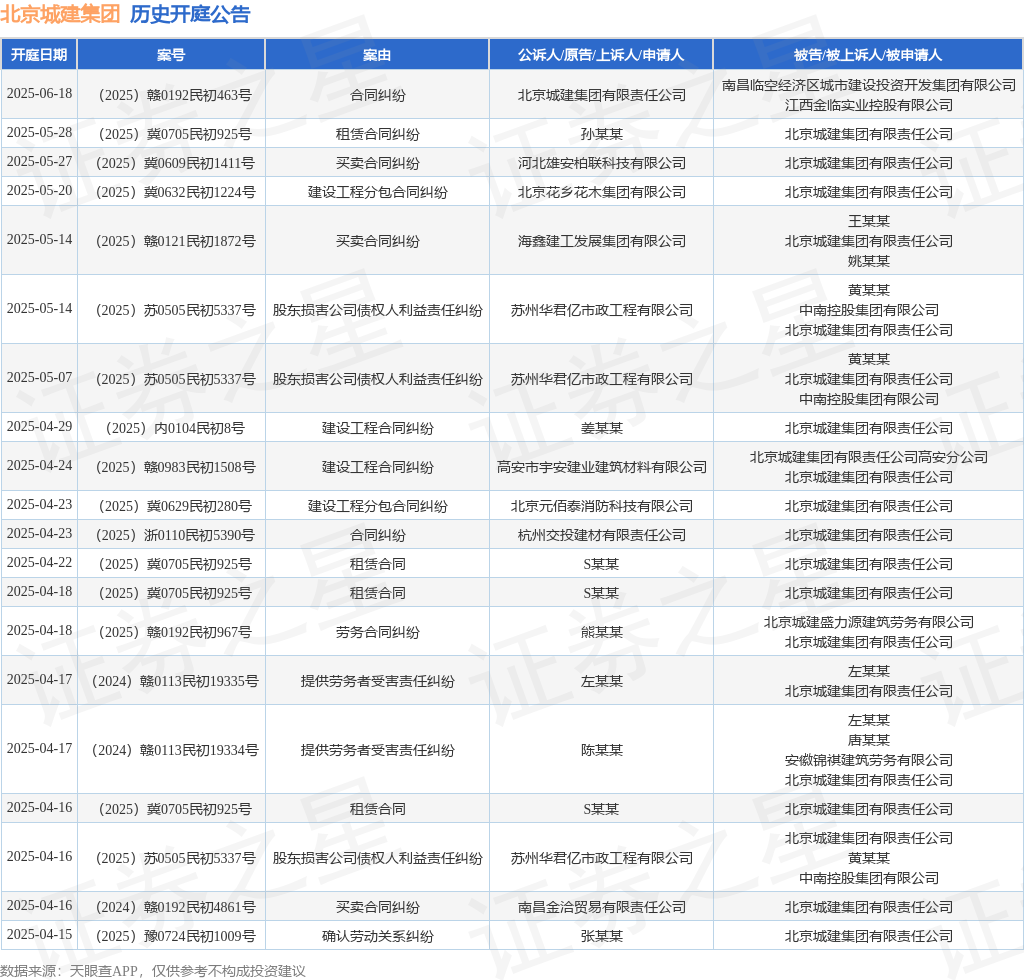Image resolution: width=1024 pixels, height=980 pixels.
Task: Click the date cell '2025-06-18'
Action: tap(39, 94)
